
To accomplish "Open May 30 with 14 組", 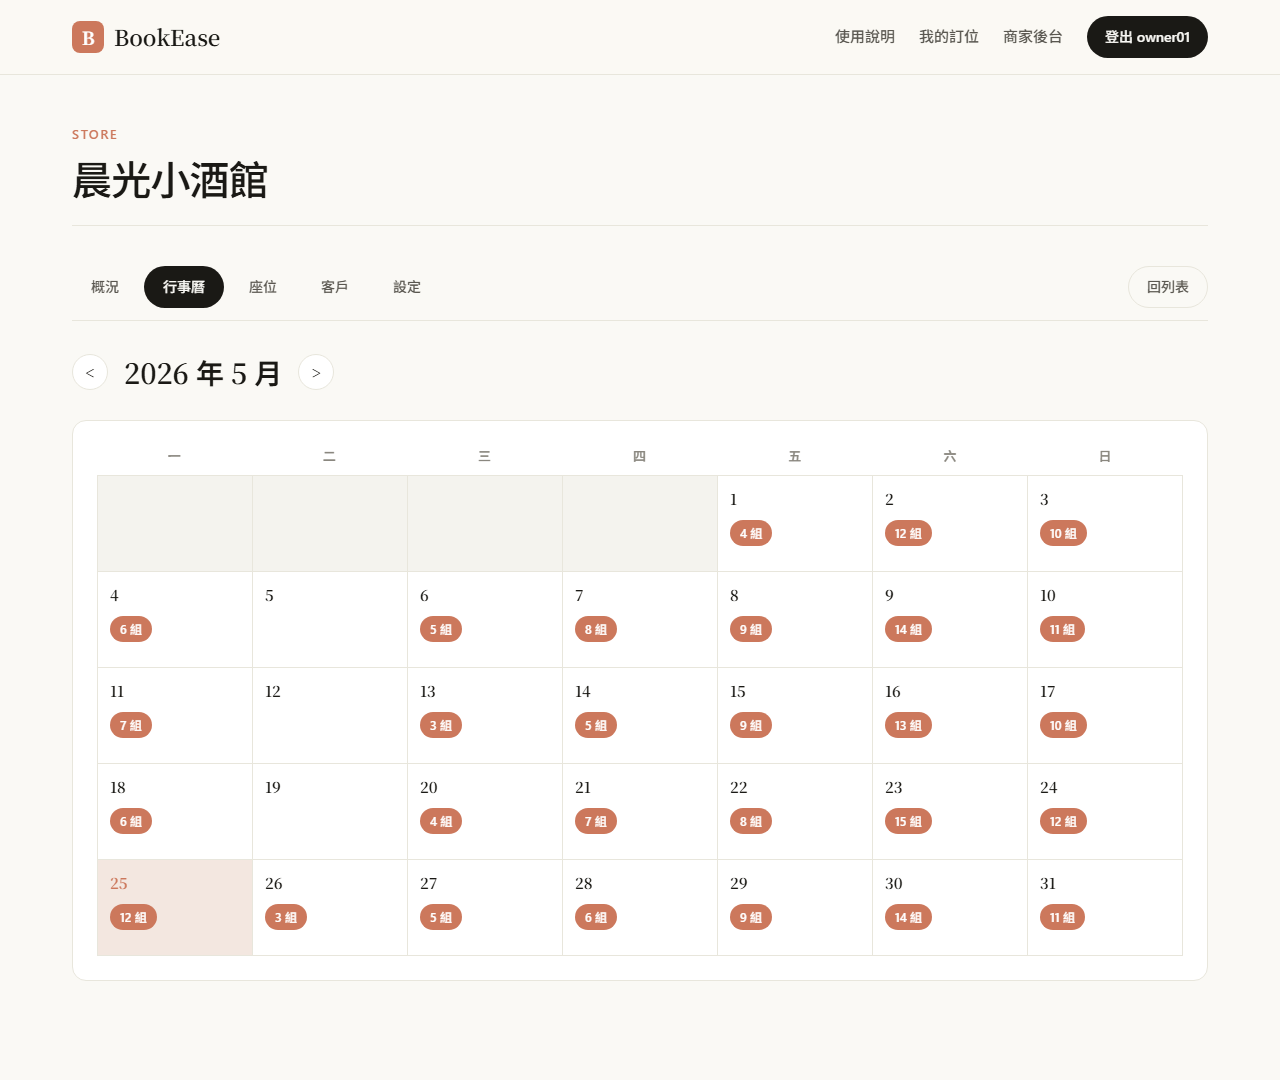I will [950, 908].
